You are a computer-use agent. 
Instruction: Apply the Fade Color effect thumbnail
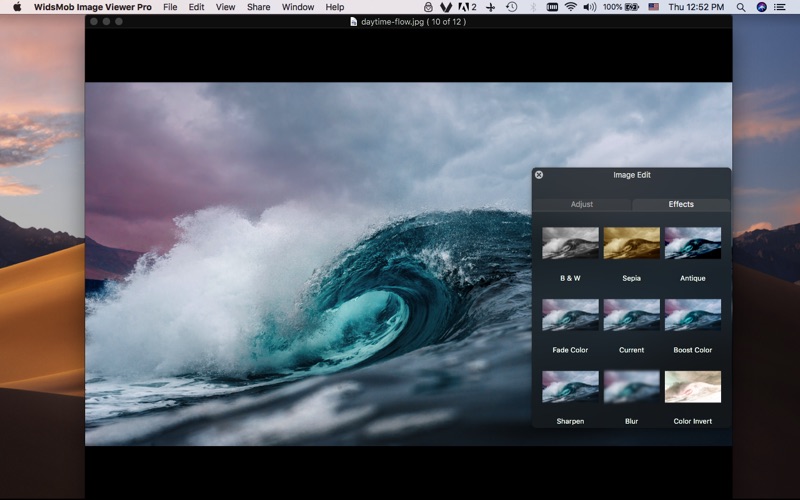pos(570,315)
